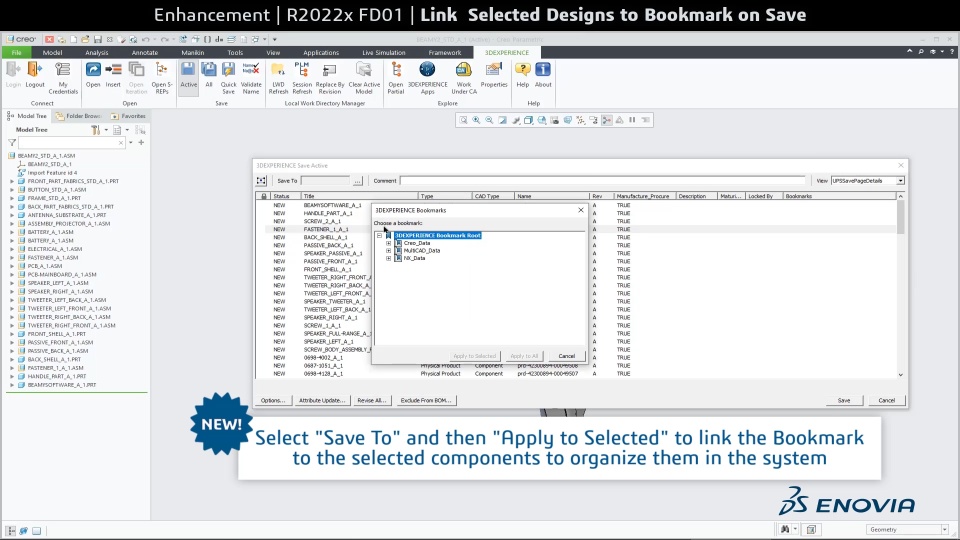This screenshot has height=540, width=960.
Task: Click Save To browse ellipsis button
Action: (358, 181)
